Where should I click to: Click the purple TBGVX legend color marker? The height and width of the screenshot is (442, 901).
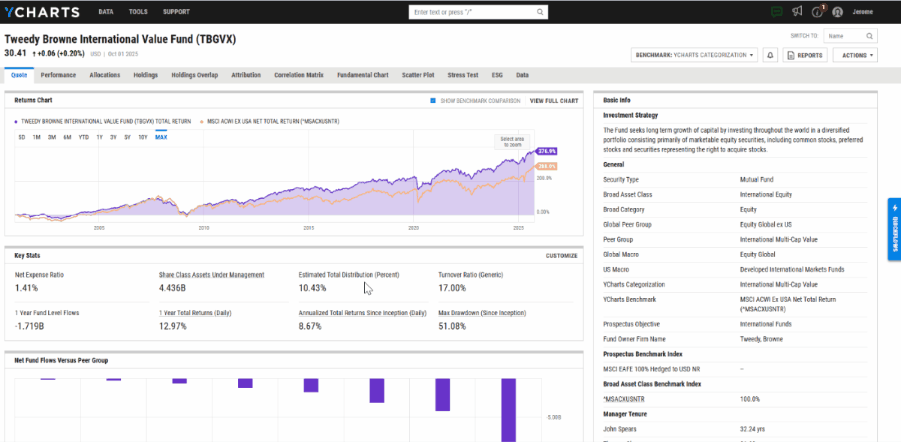click(x=14, y=120)
